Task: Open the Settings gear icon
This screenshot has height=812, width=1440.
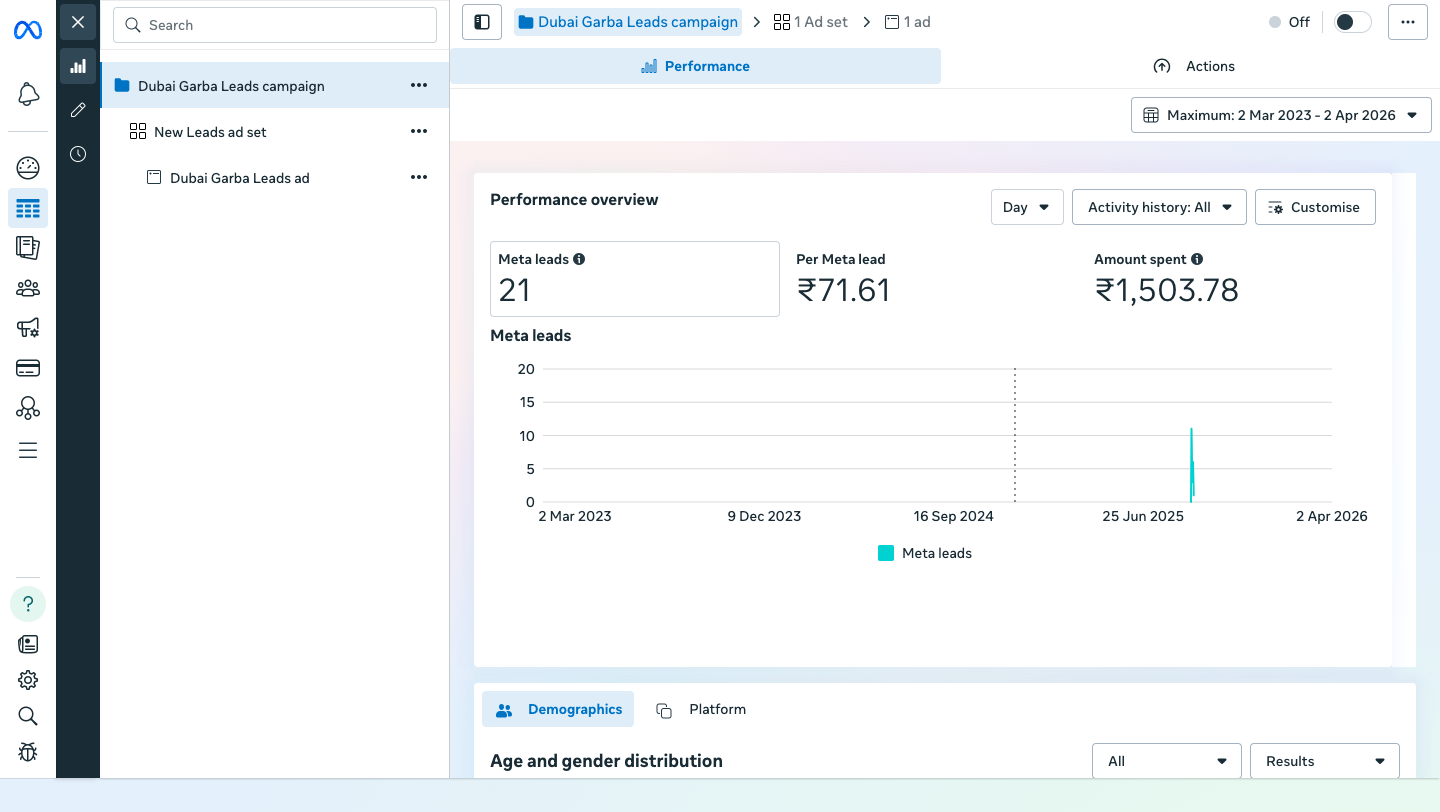Action: 28,680
